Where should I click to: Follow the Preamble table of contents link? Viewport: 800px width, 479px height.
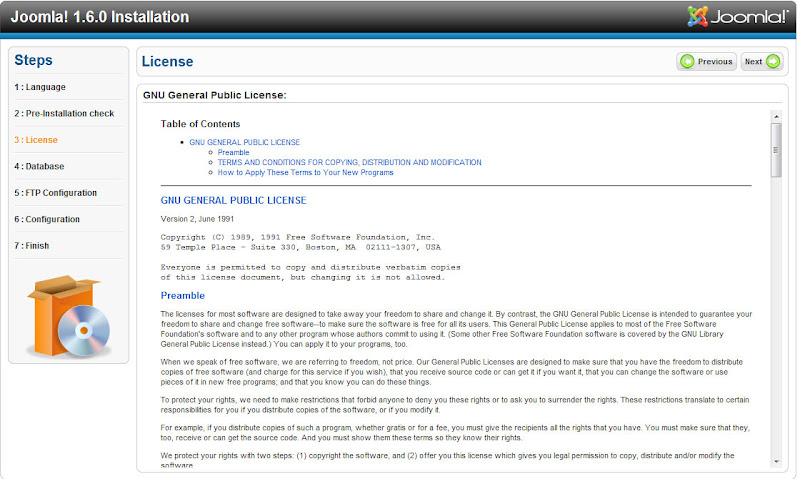point(233,153)
